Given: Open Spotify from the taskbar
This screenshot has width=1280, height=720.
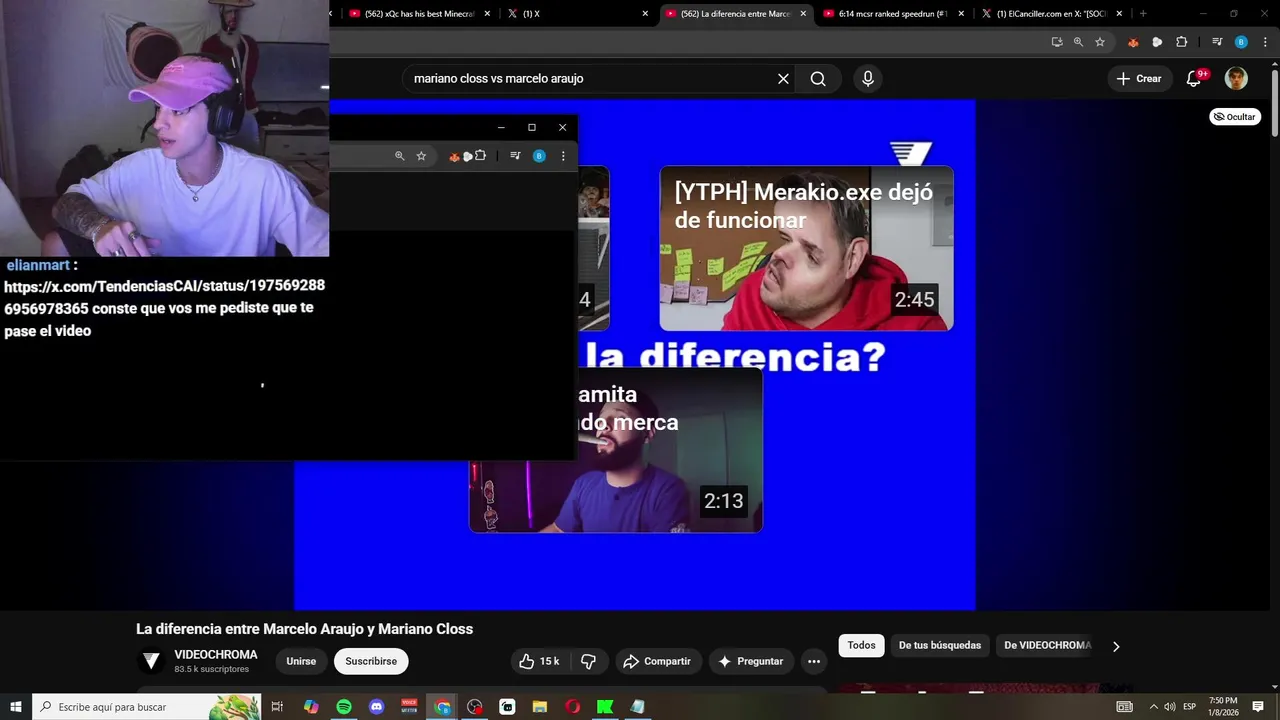Looking at the screenshot, I should point(344,707).
